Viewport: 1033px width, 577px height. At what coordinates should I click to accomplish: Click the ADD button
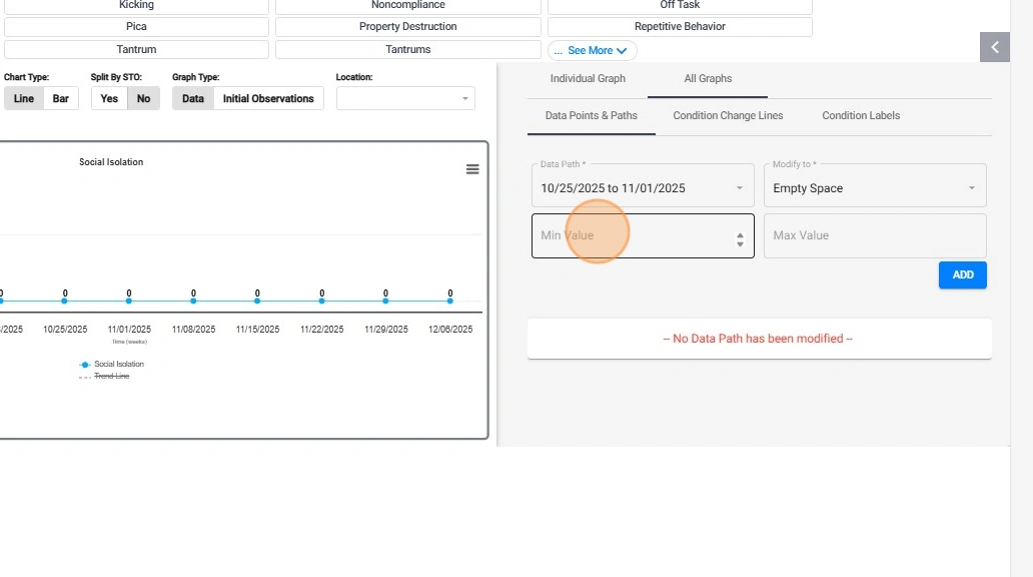pos(963,275)
